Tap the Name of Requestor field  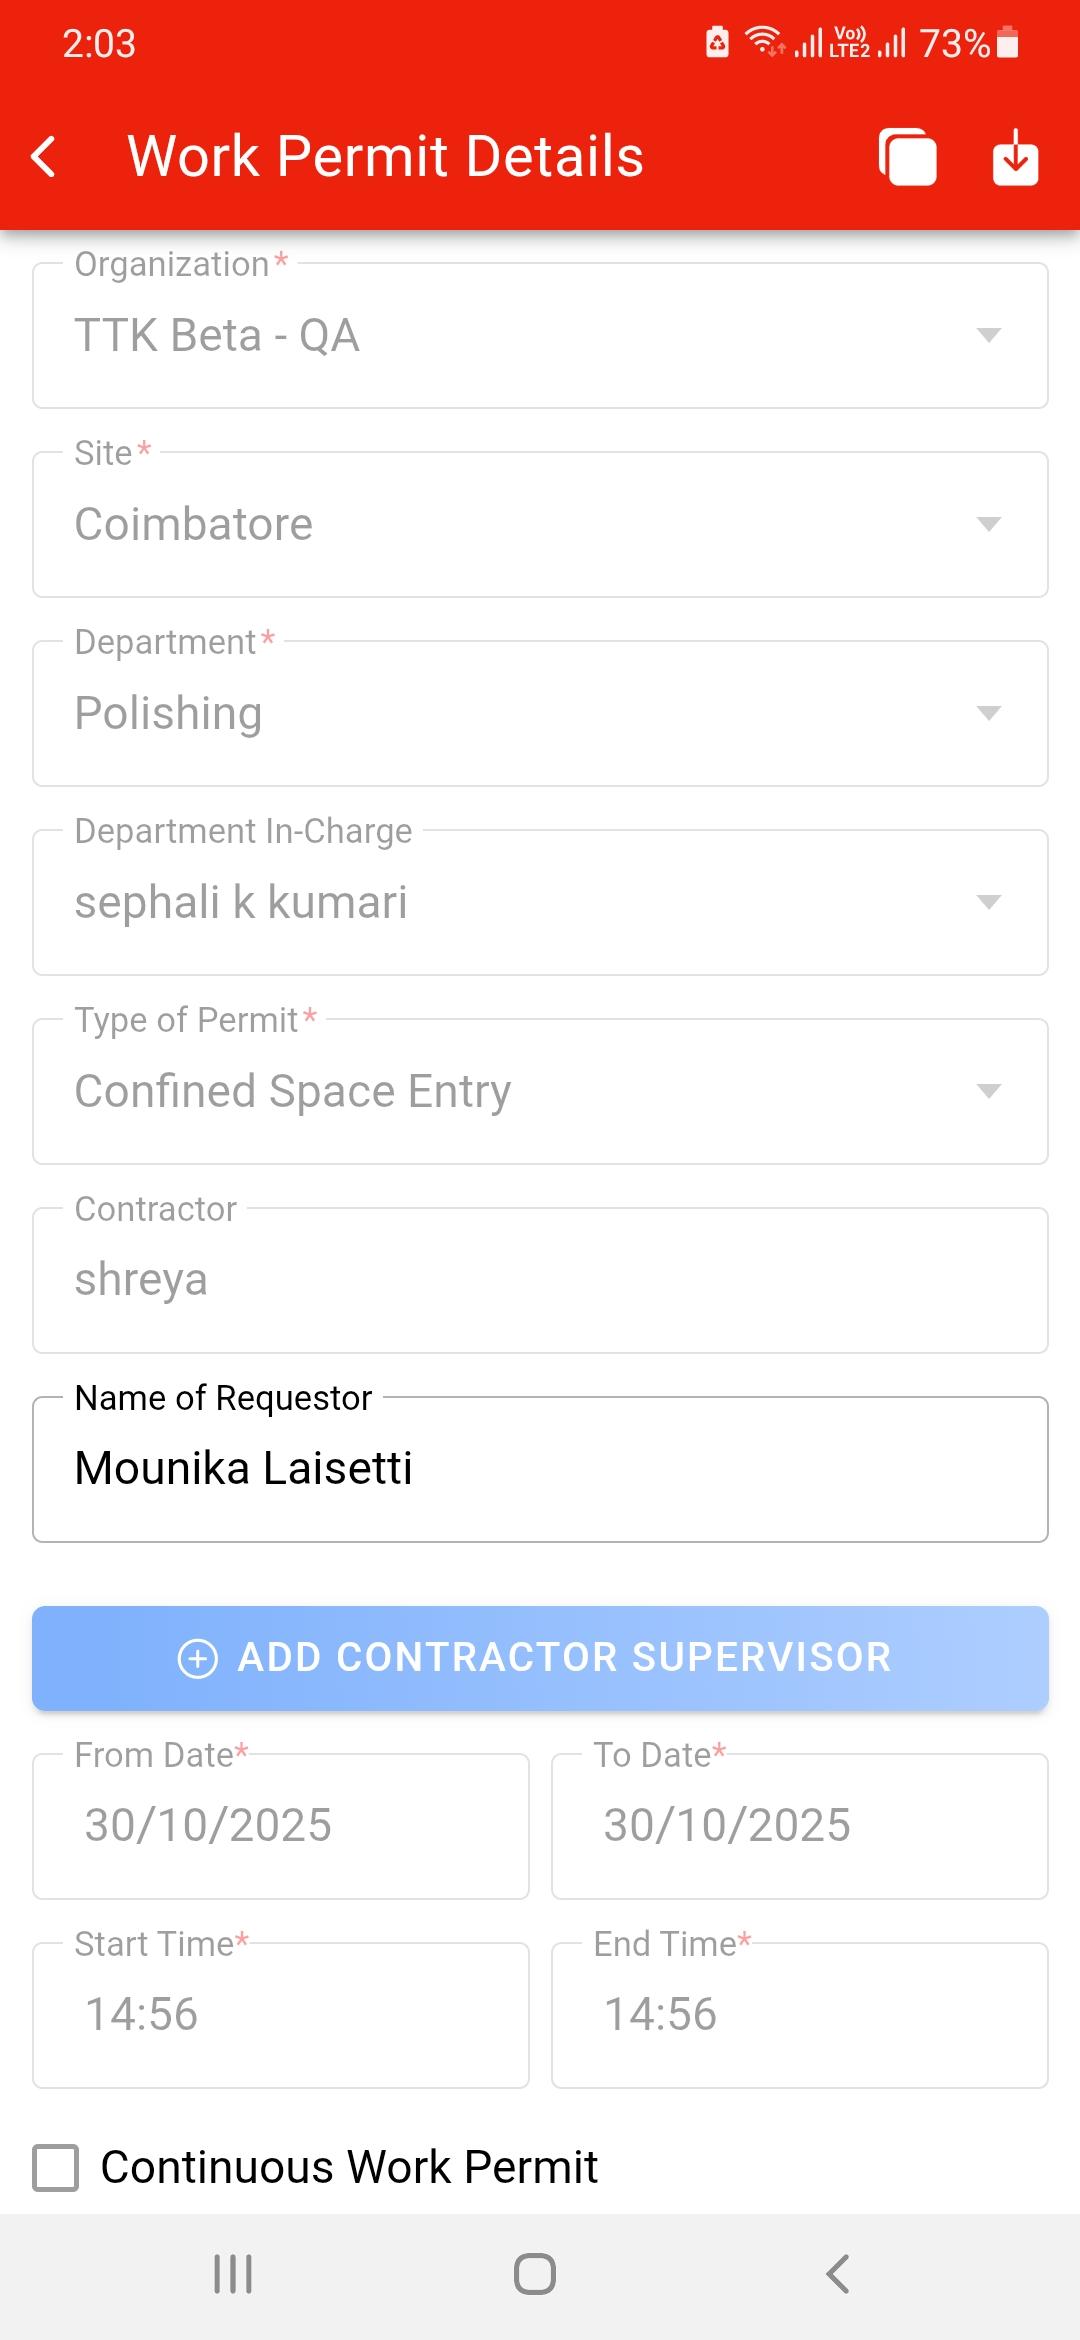click(540, 1470)
